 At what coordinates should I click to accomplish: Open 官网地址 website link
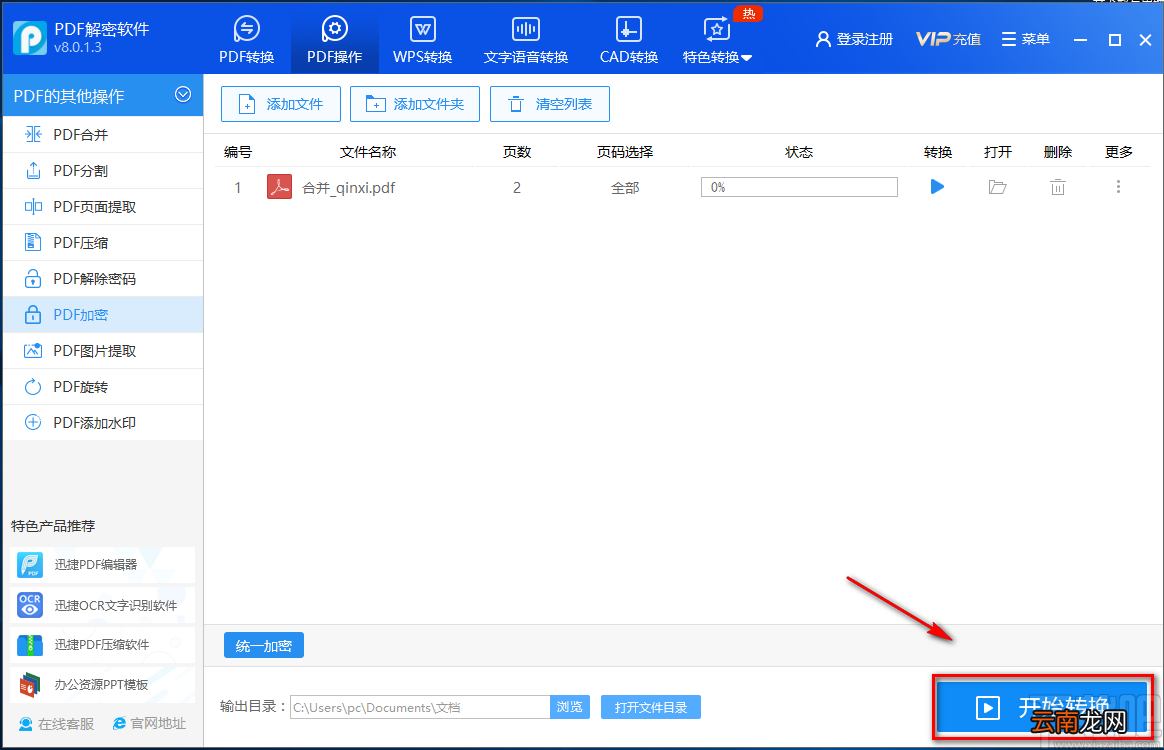[149, 723]
